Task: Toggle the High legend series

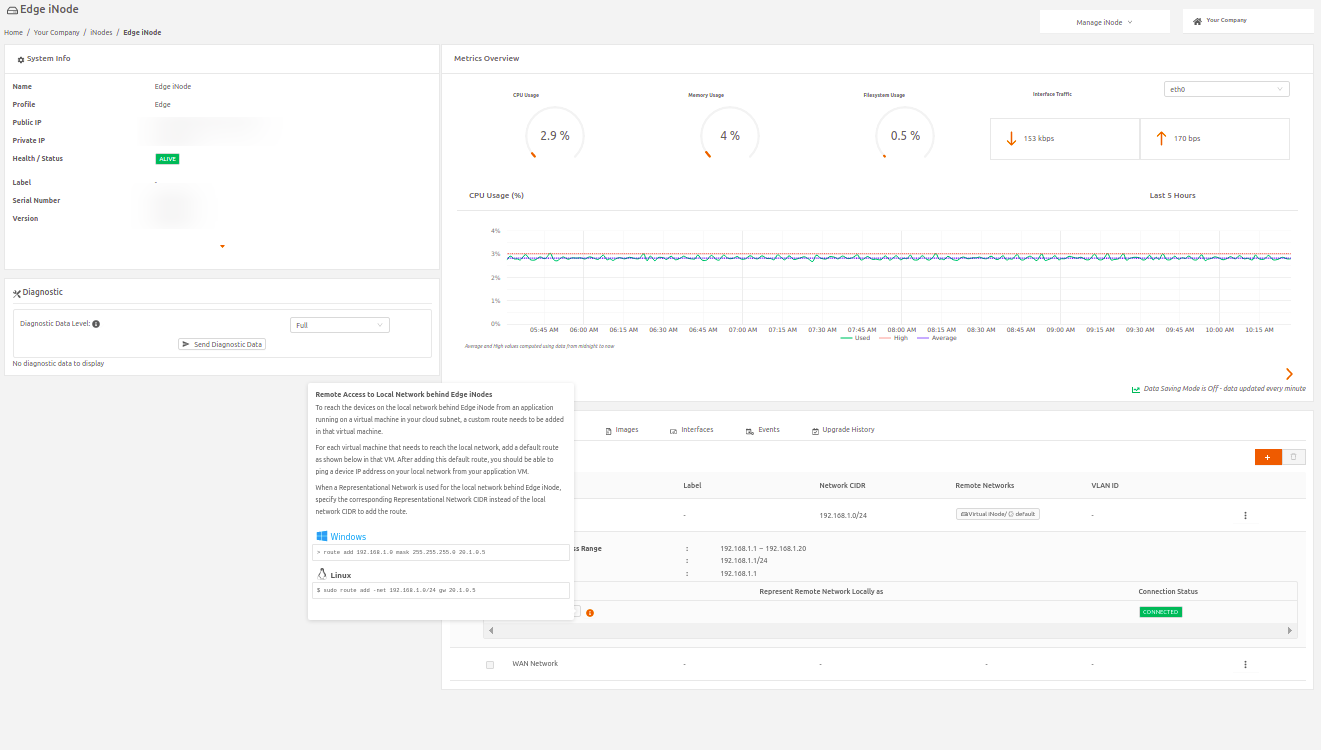Action: pyautogui.click(x=893, y=338)
